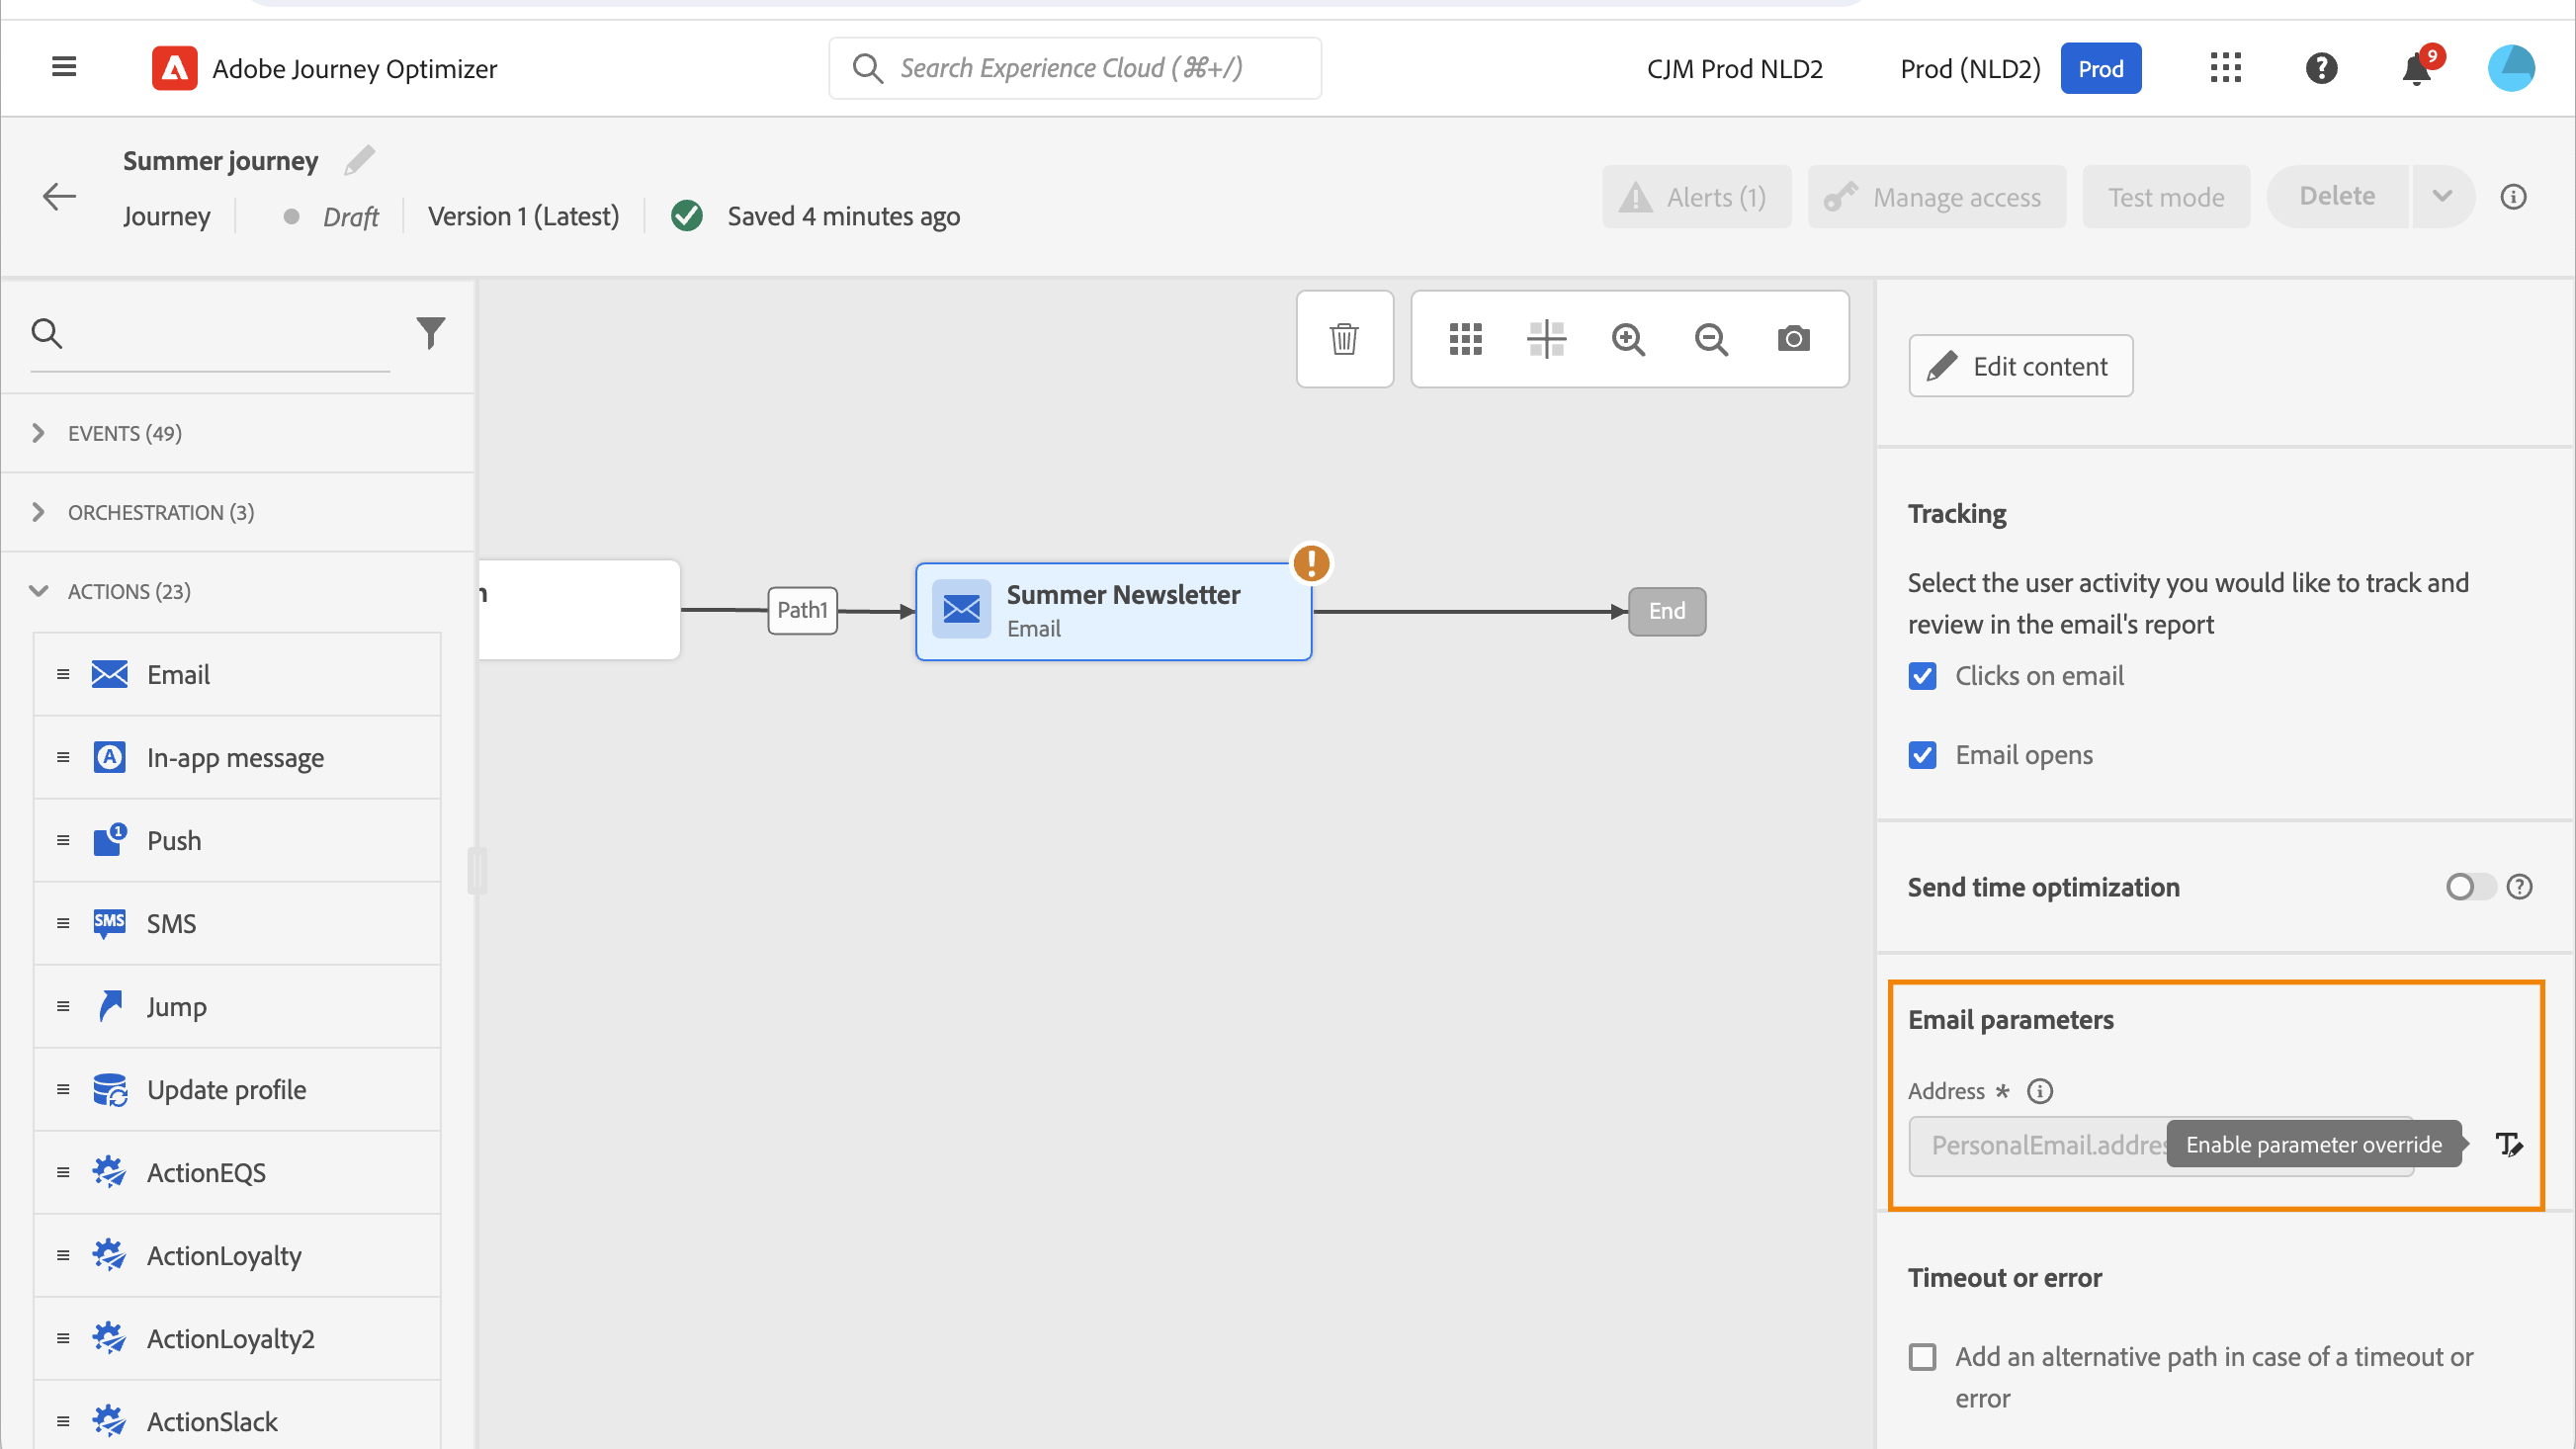Uncheck the Clicks on email checkbox

point(1922,676)
